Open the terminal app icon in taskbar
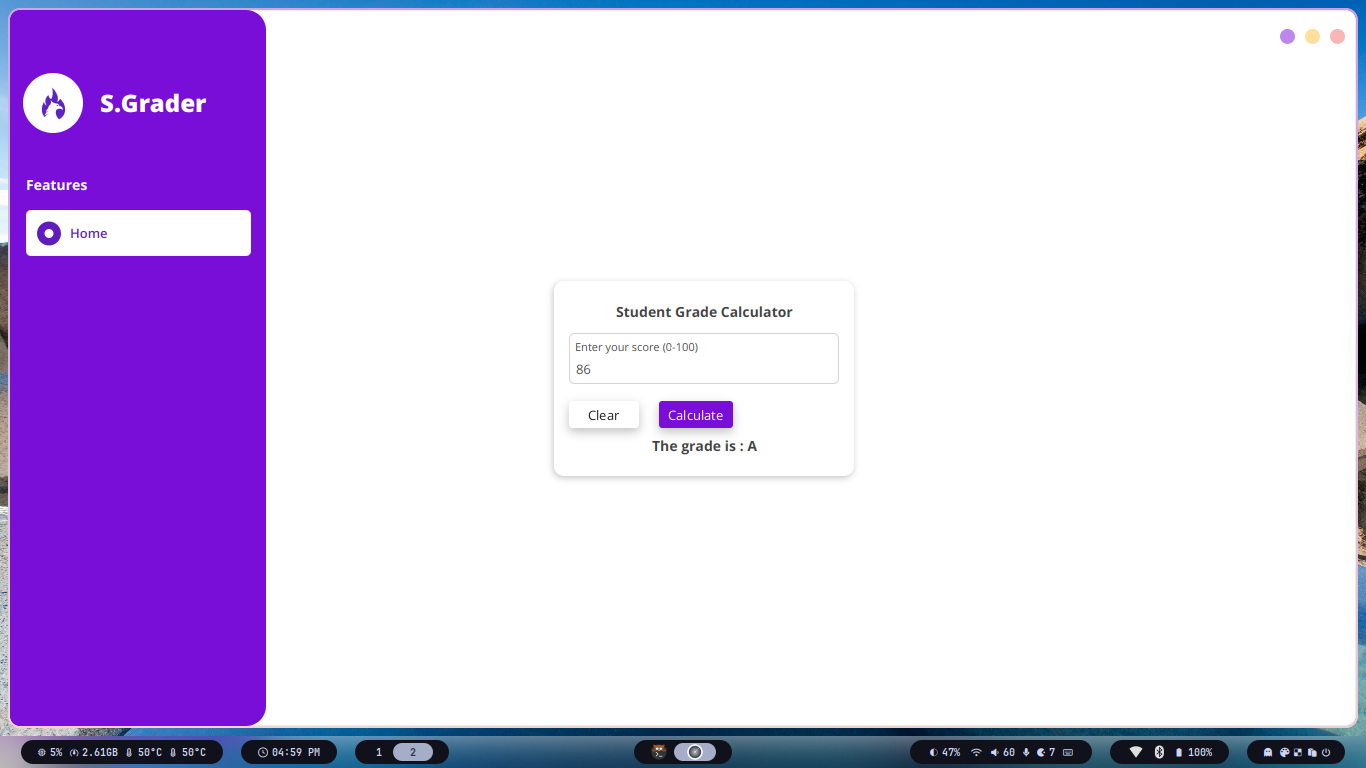Screen dimensions: 1366x768 [659, 752]
